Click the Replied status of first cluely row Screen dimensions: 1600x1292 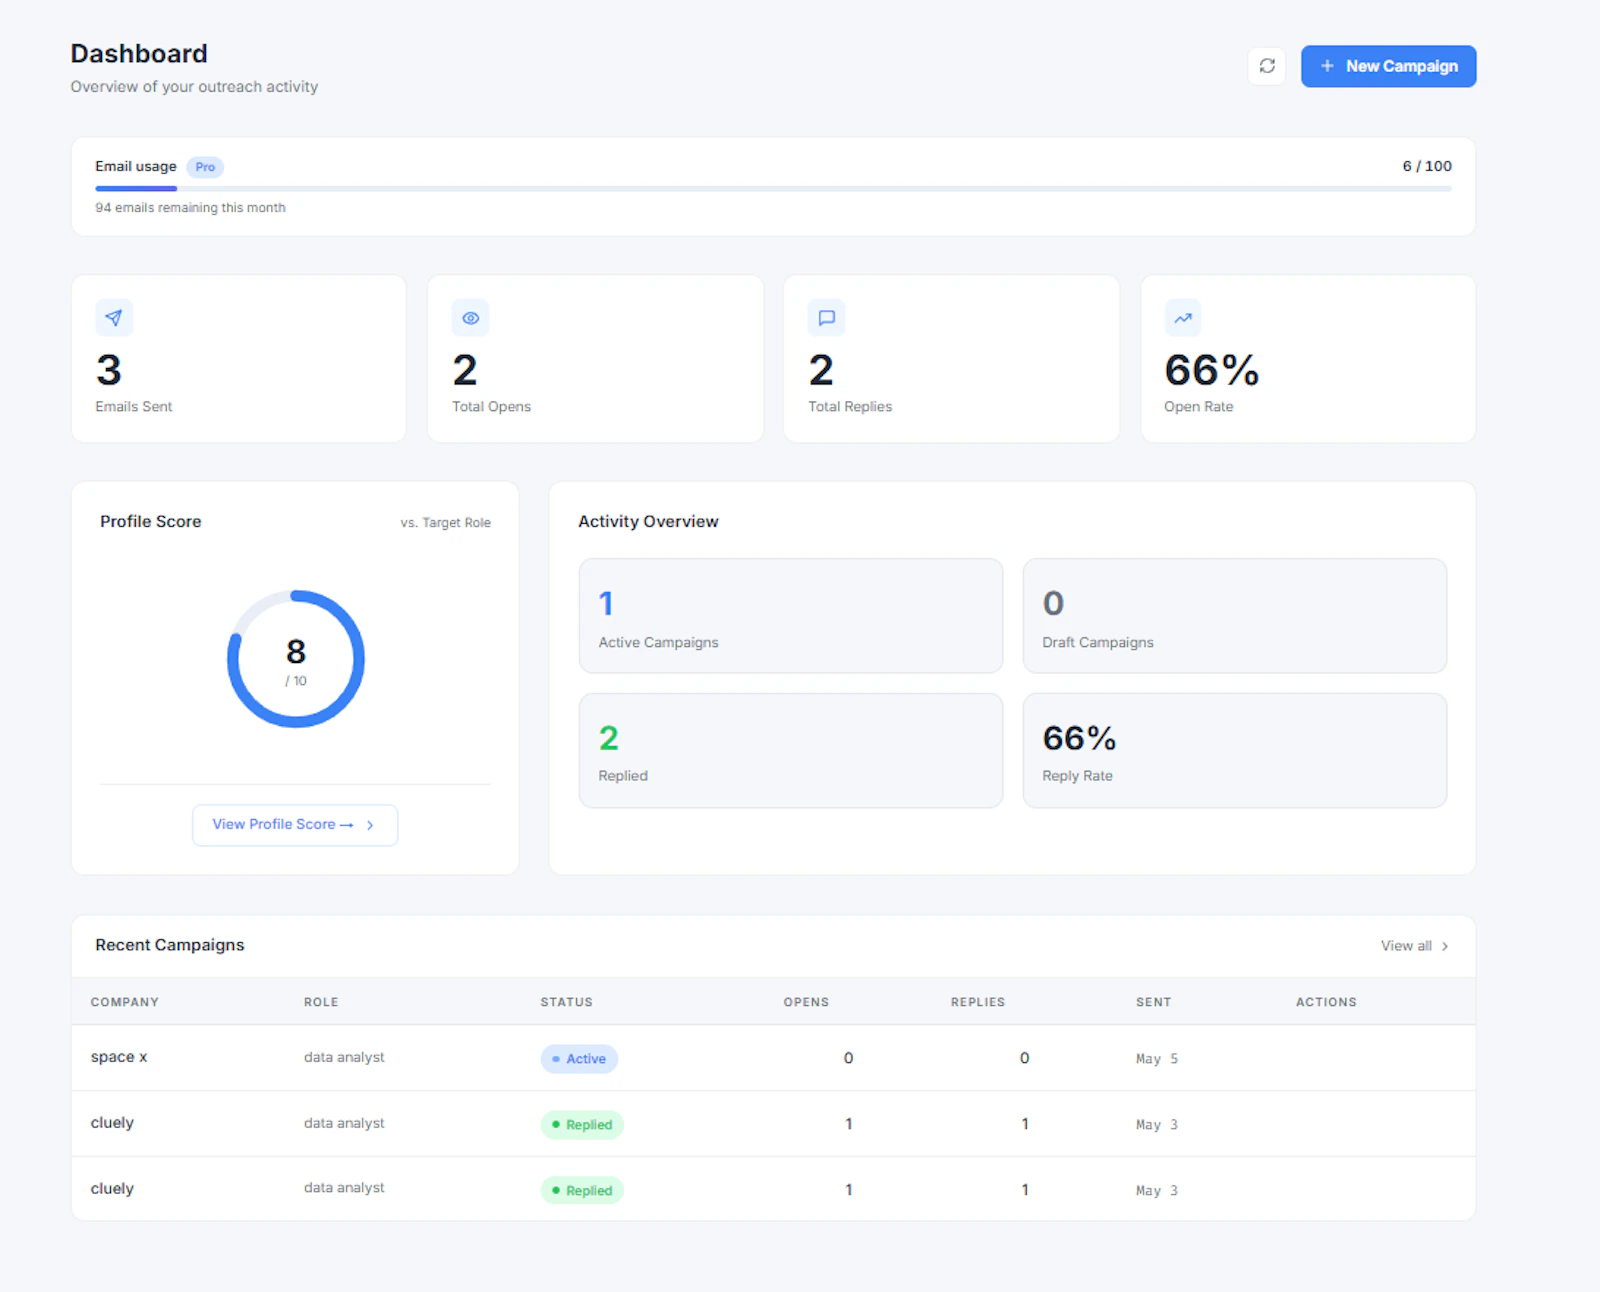coord(582,1125)
